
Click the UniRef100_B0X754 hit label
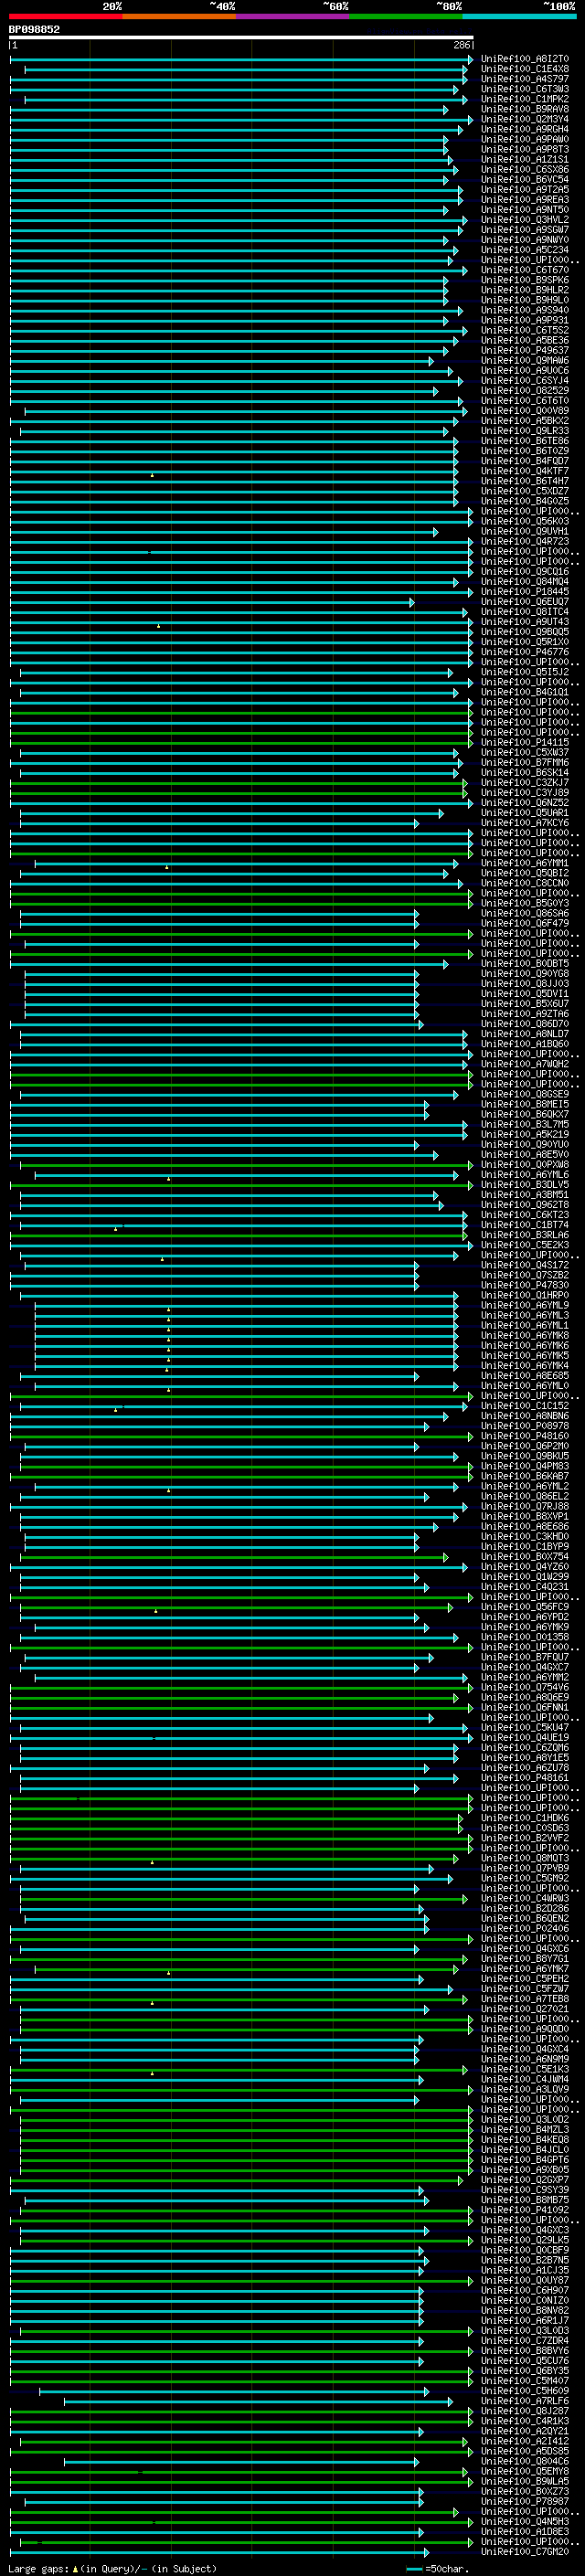[525, 1557]
